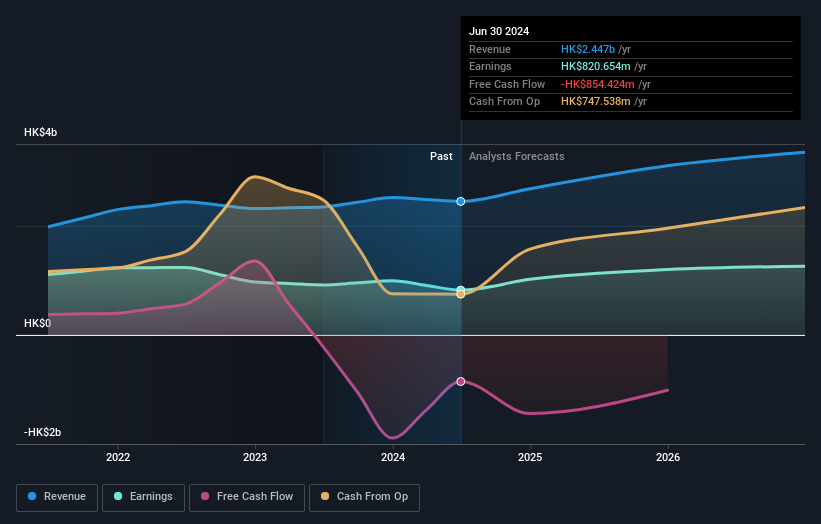Image resolution: width=821 pixels, height=524 pixels.
Task: Toggle the Earnings legend button
Action: pos(143,497)
